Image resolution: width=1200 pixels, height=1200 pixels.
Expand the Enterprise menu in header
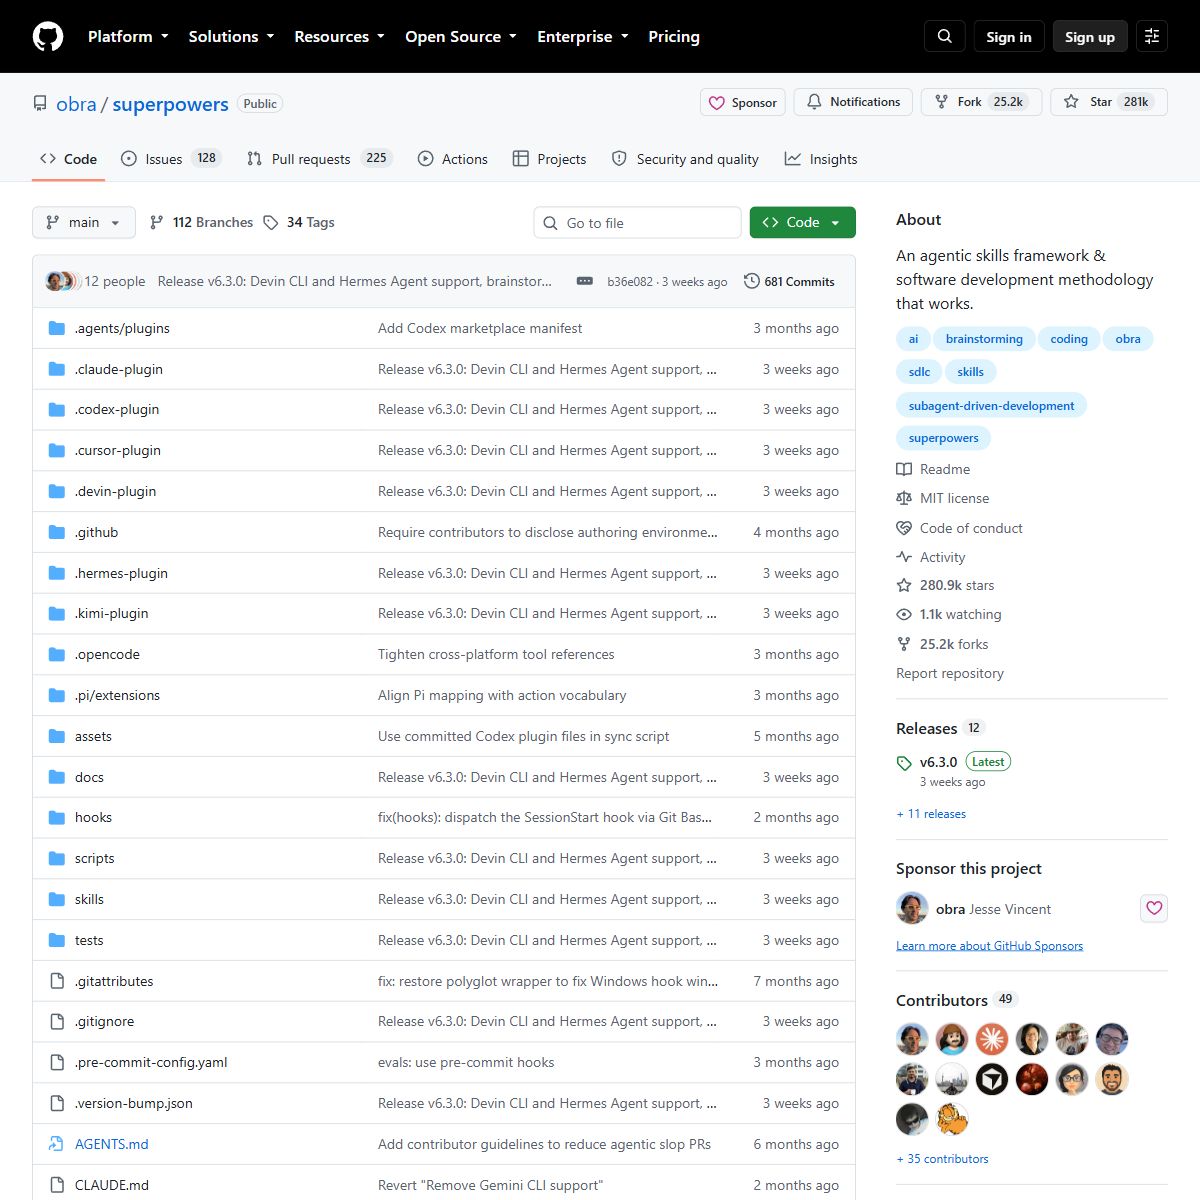(583, 36)
